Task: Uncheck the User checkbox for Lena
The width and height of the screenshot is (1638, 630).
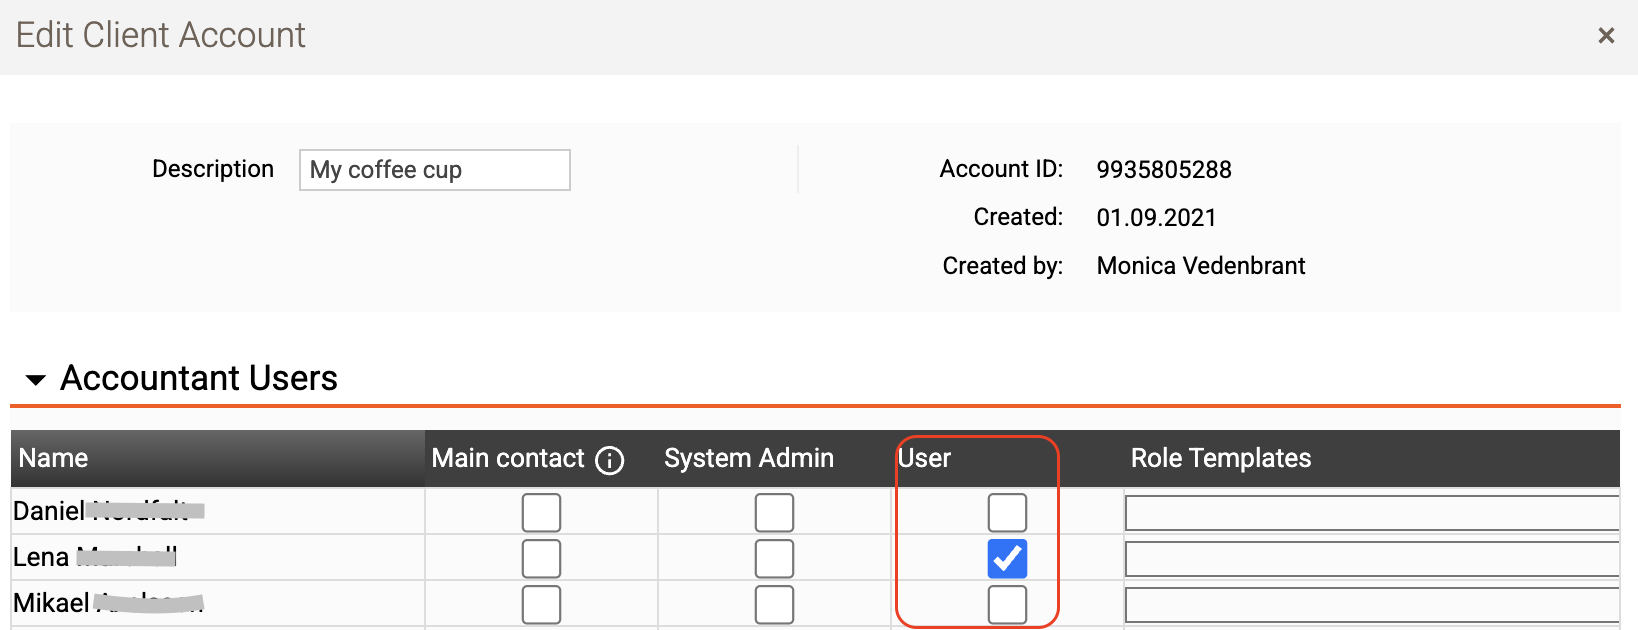Action: click(1007, 559)
